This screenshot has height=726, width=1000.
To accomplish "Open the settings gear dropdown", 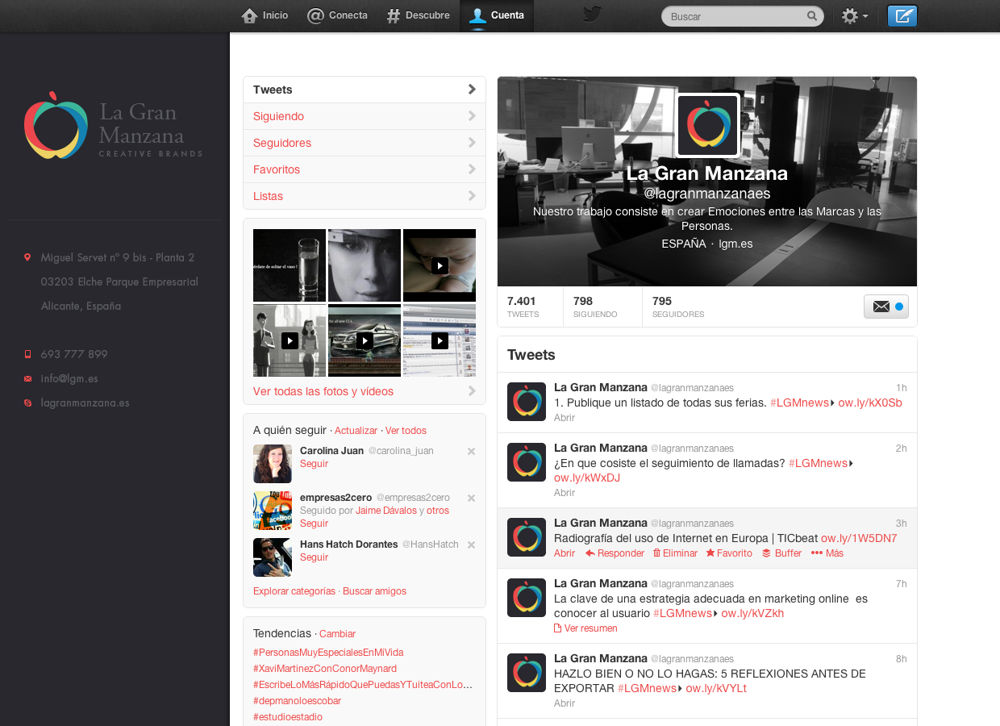I will 853,16.
